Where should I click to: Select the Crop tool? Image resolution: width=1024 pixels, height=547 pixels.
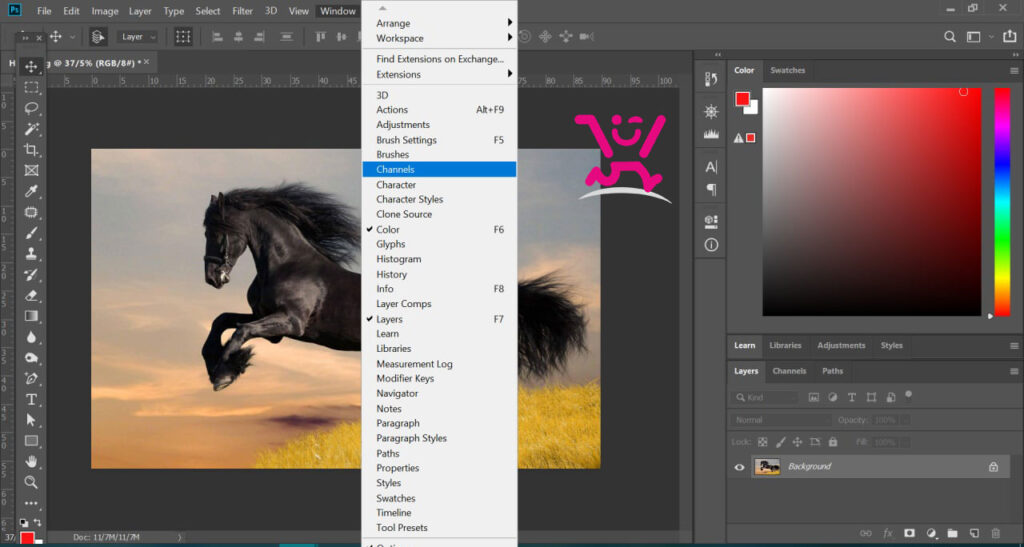(31, 149)
